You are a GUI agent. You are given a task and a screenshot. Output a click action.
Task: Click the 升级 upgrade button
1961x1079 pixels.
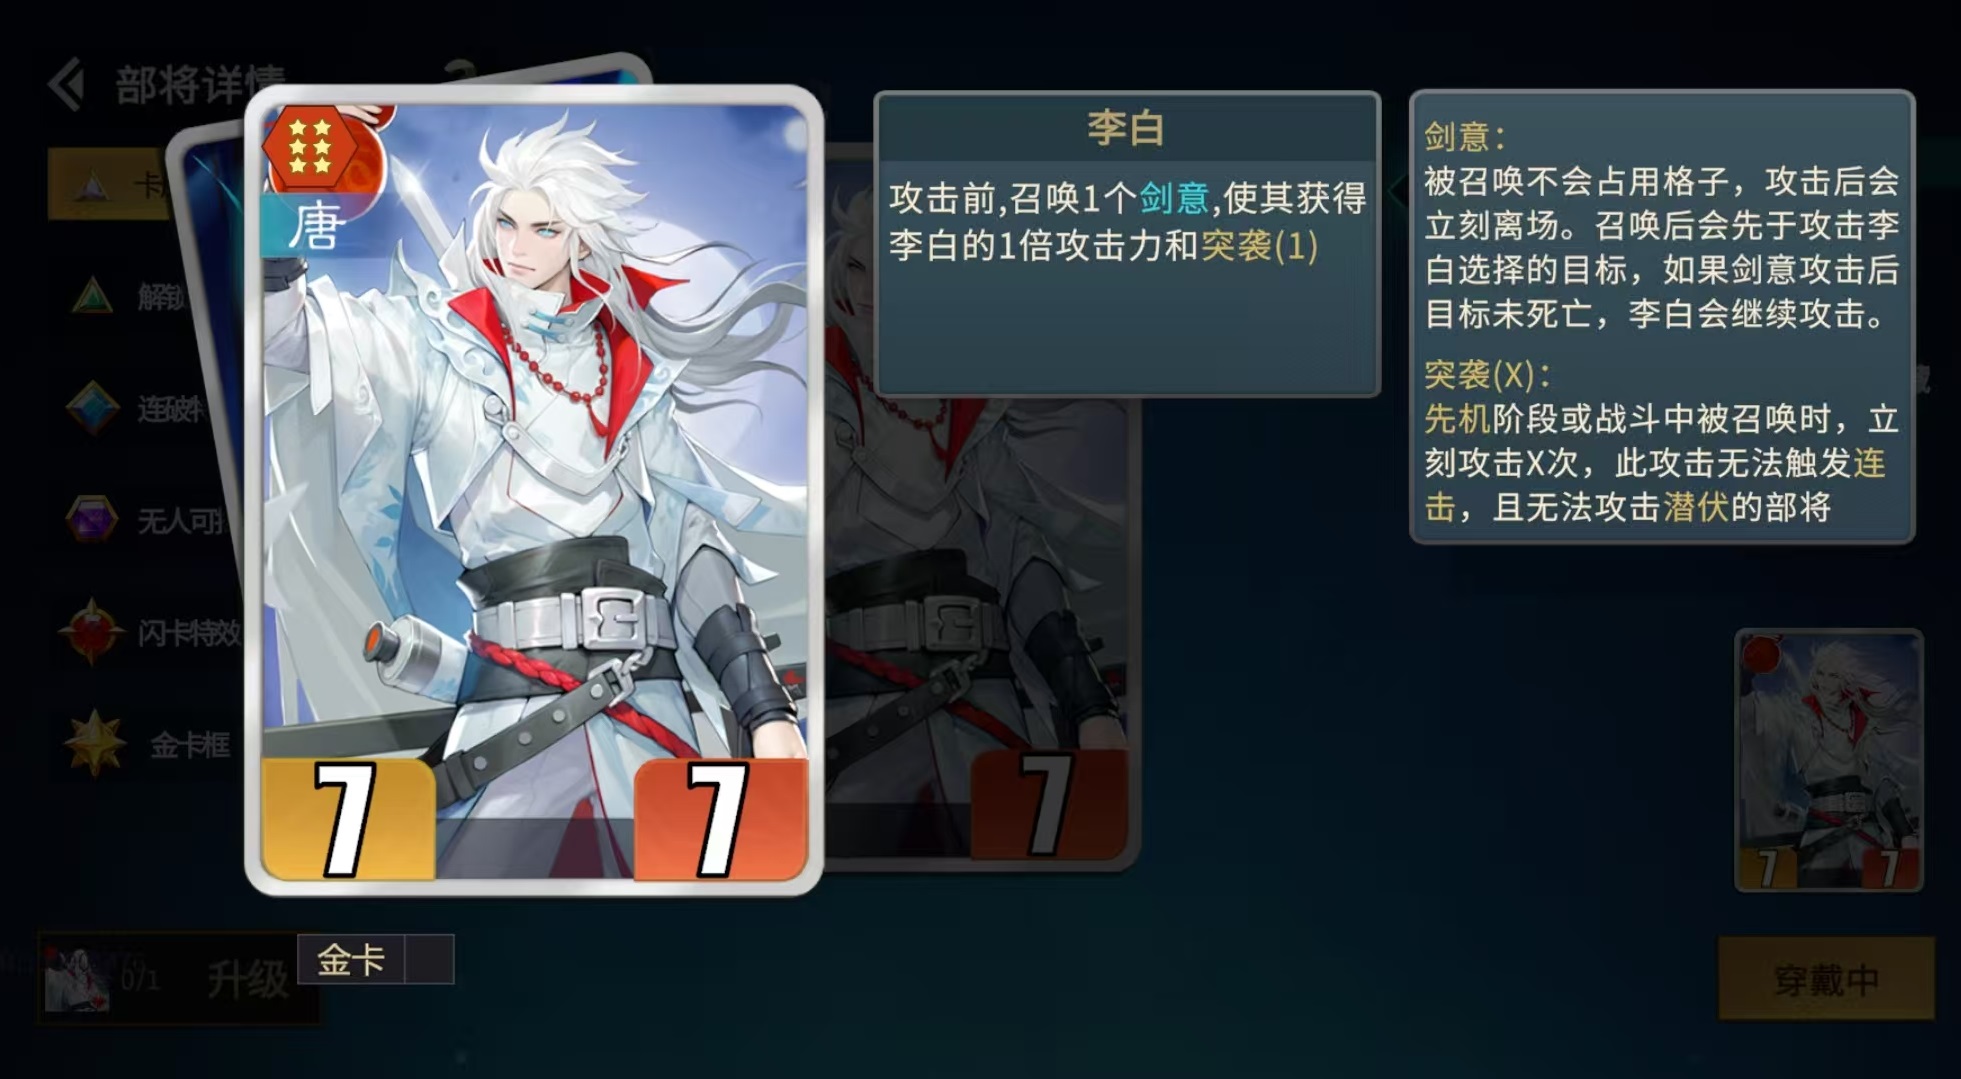click(x=248, y=978)
